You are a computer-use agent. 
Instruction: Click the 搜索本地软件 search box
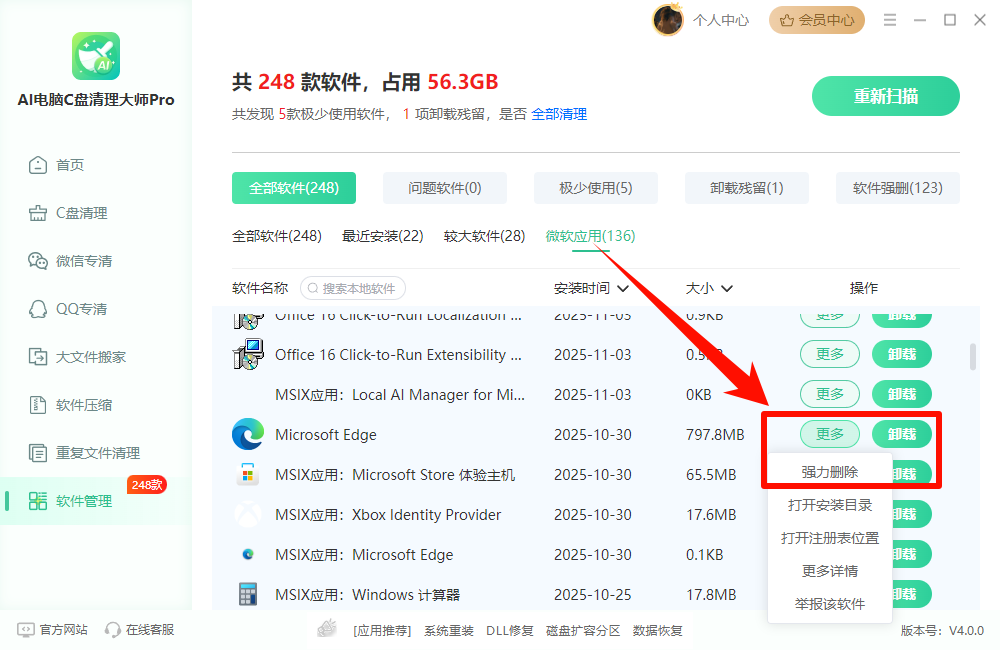(352, 288)
